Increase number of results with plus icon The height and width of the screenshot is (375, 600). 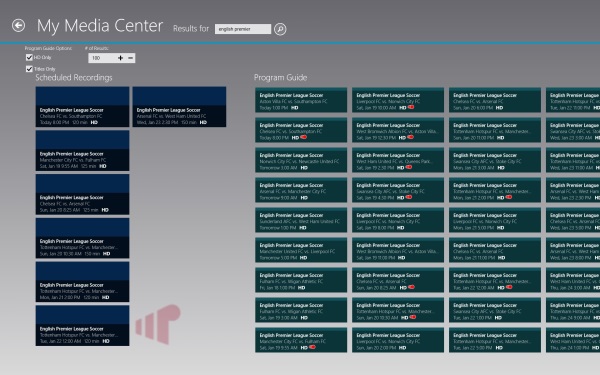[x=121, y=58]
